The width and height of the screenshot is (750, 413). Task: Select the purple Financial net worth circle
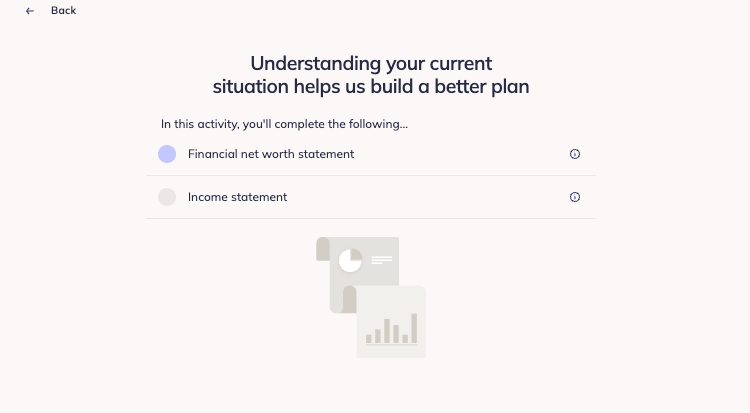(x=167, y=154)
